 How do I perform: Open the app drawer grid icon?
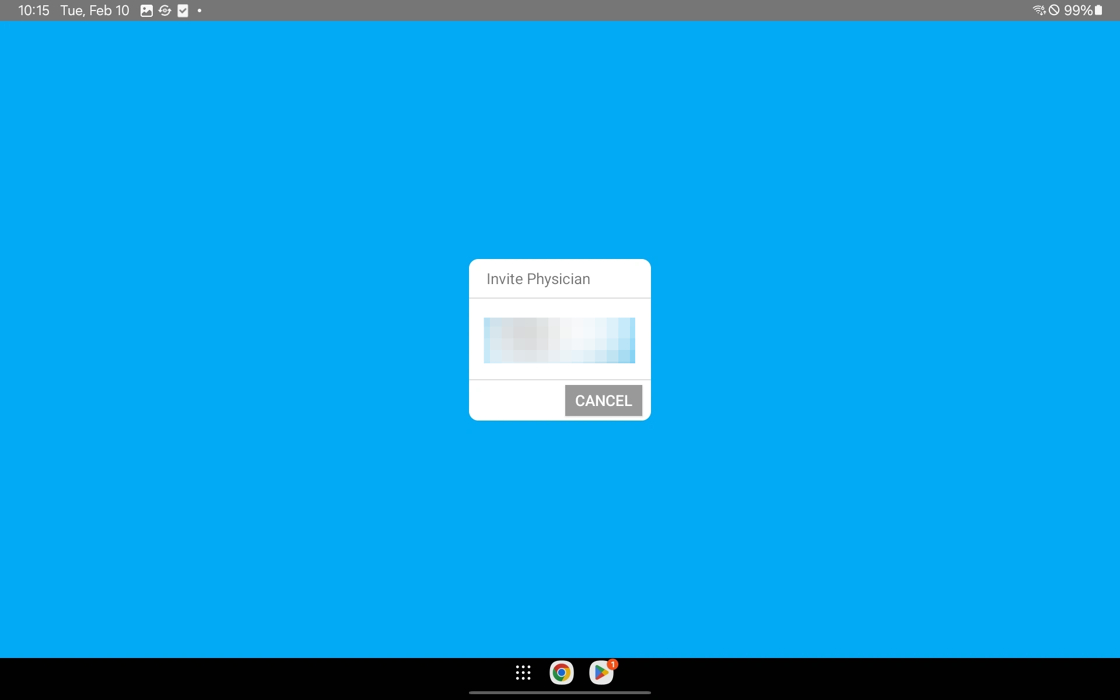pos(523,673)
